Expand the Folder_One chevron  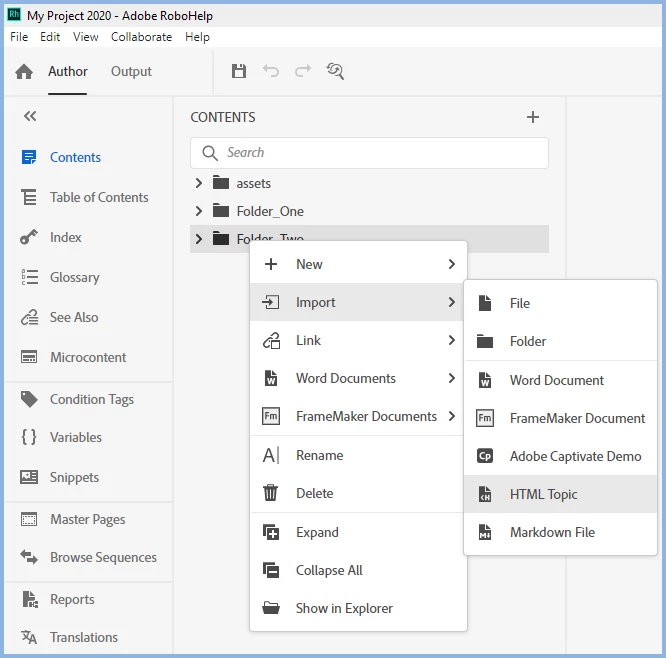(198, 211)
